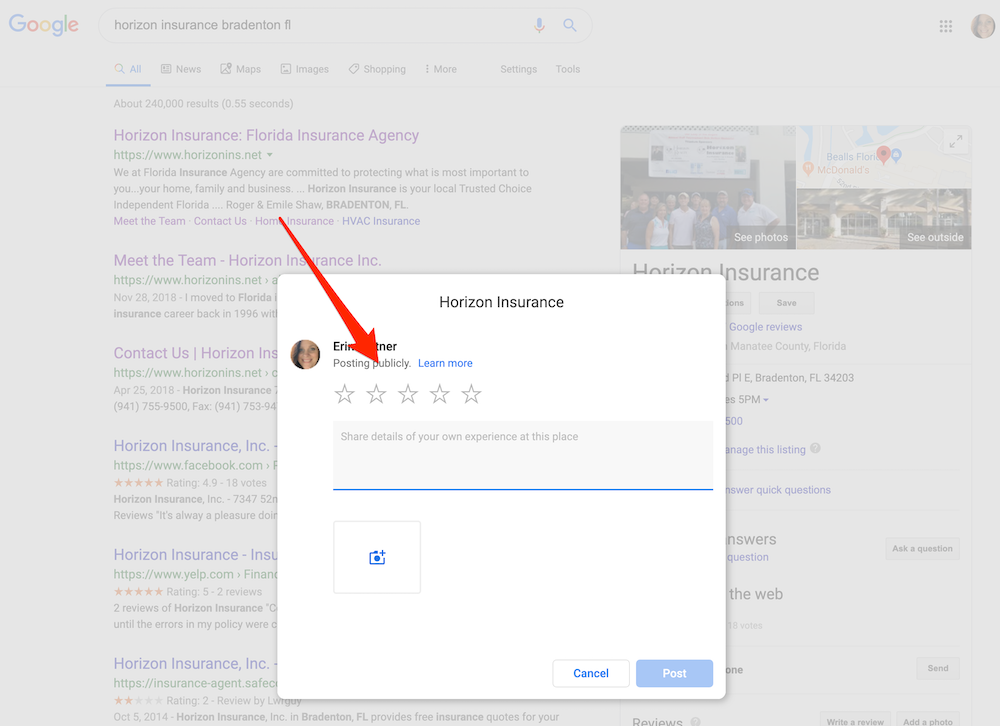The width and height of the screenshot is (1000, 726).
Task: Click the manage this listing link
Action: 765,450
